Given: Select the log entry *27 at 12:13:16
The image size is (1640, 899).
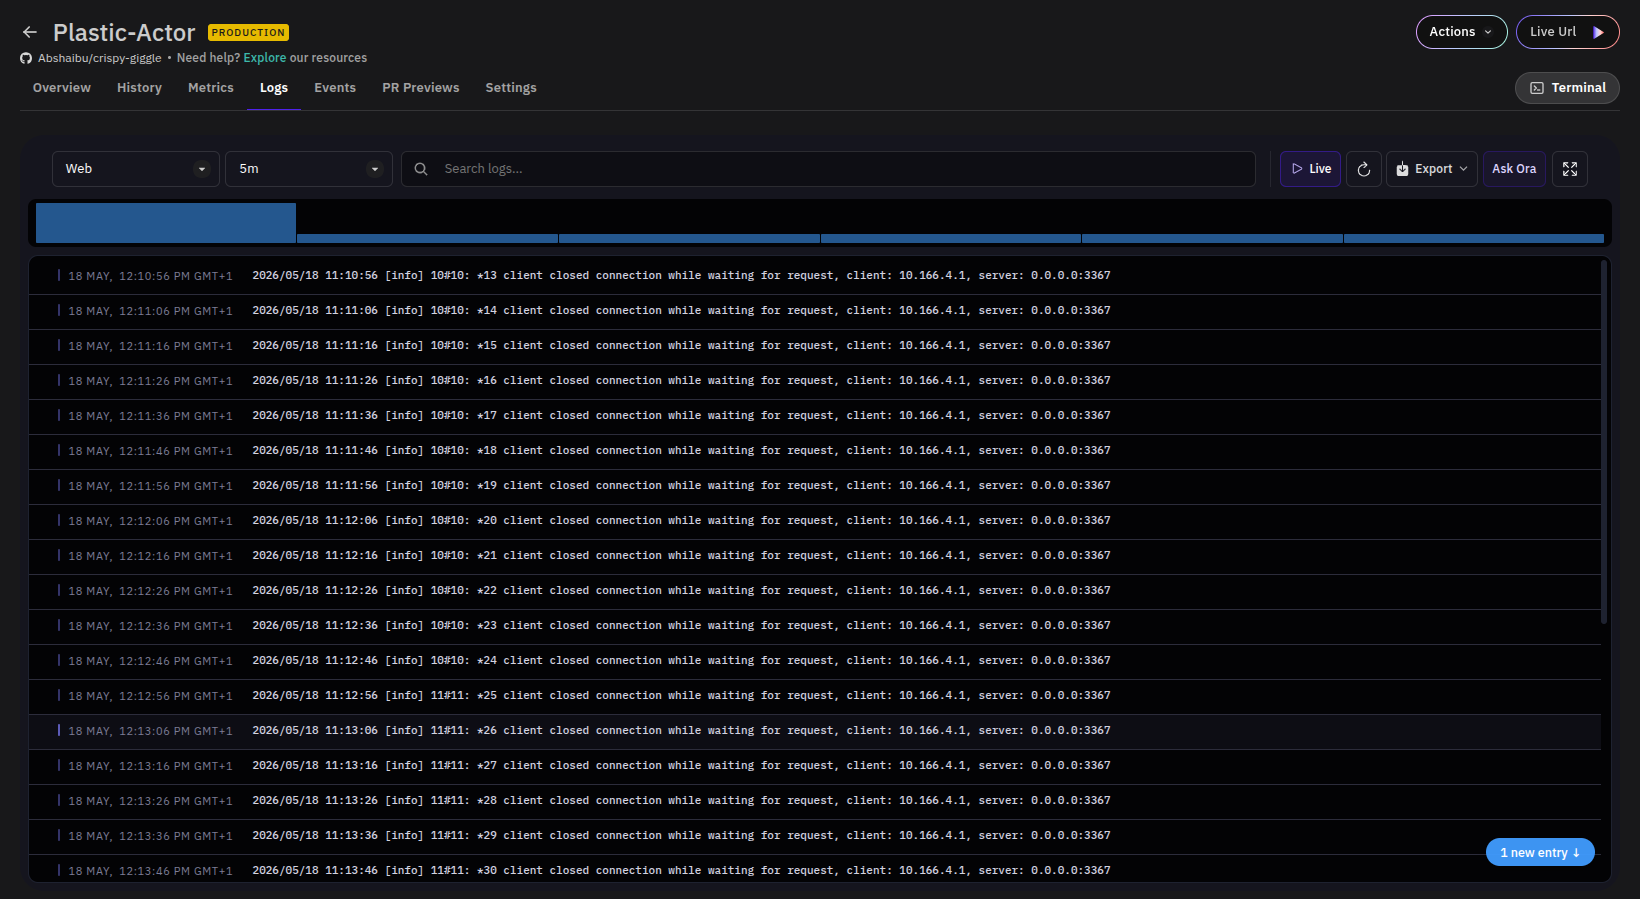Looking at the screenshot, I should pyautogui.click(x=815, y=766).
